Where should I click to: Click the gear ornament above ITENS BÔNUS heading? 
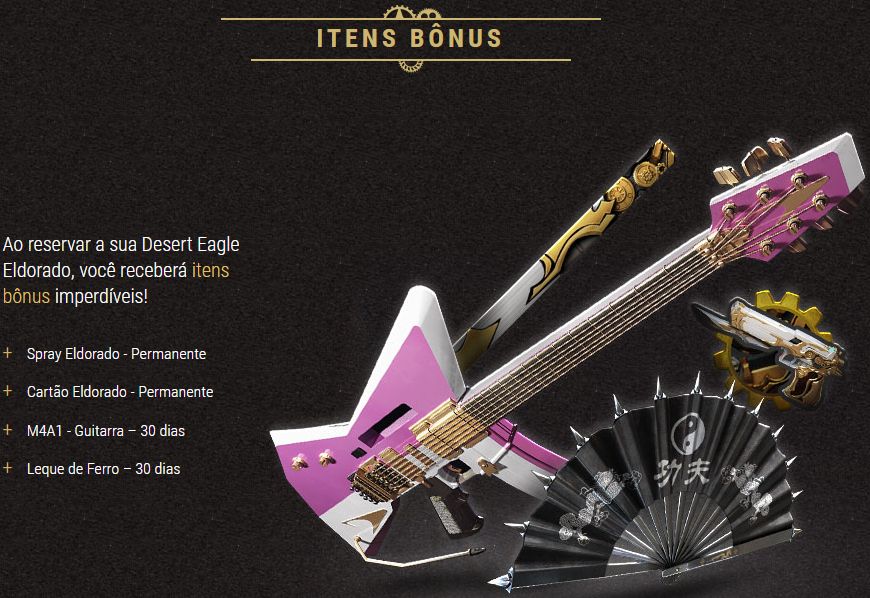(411, 12)
